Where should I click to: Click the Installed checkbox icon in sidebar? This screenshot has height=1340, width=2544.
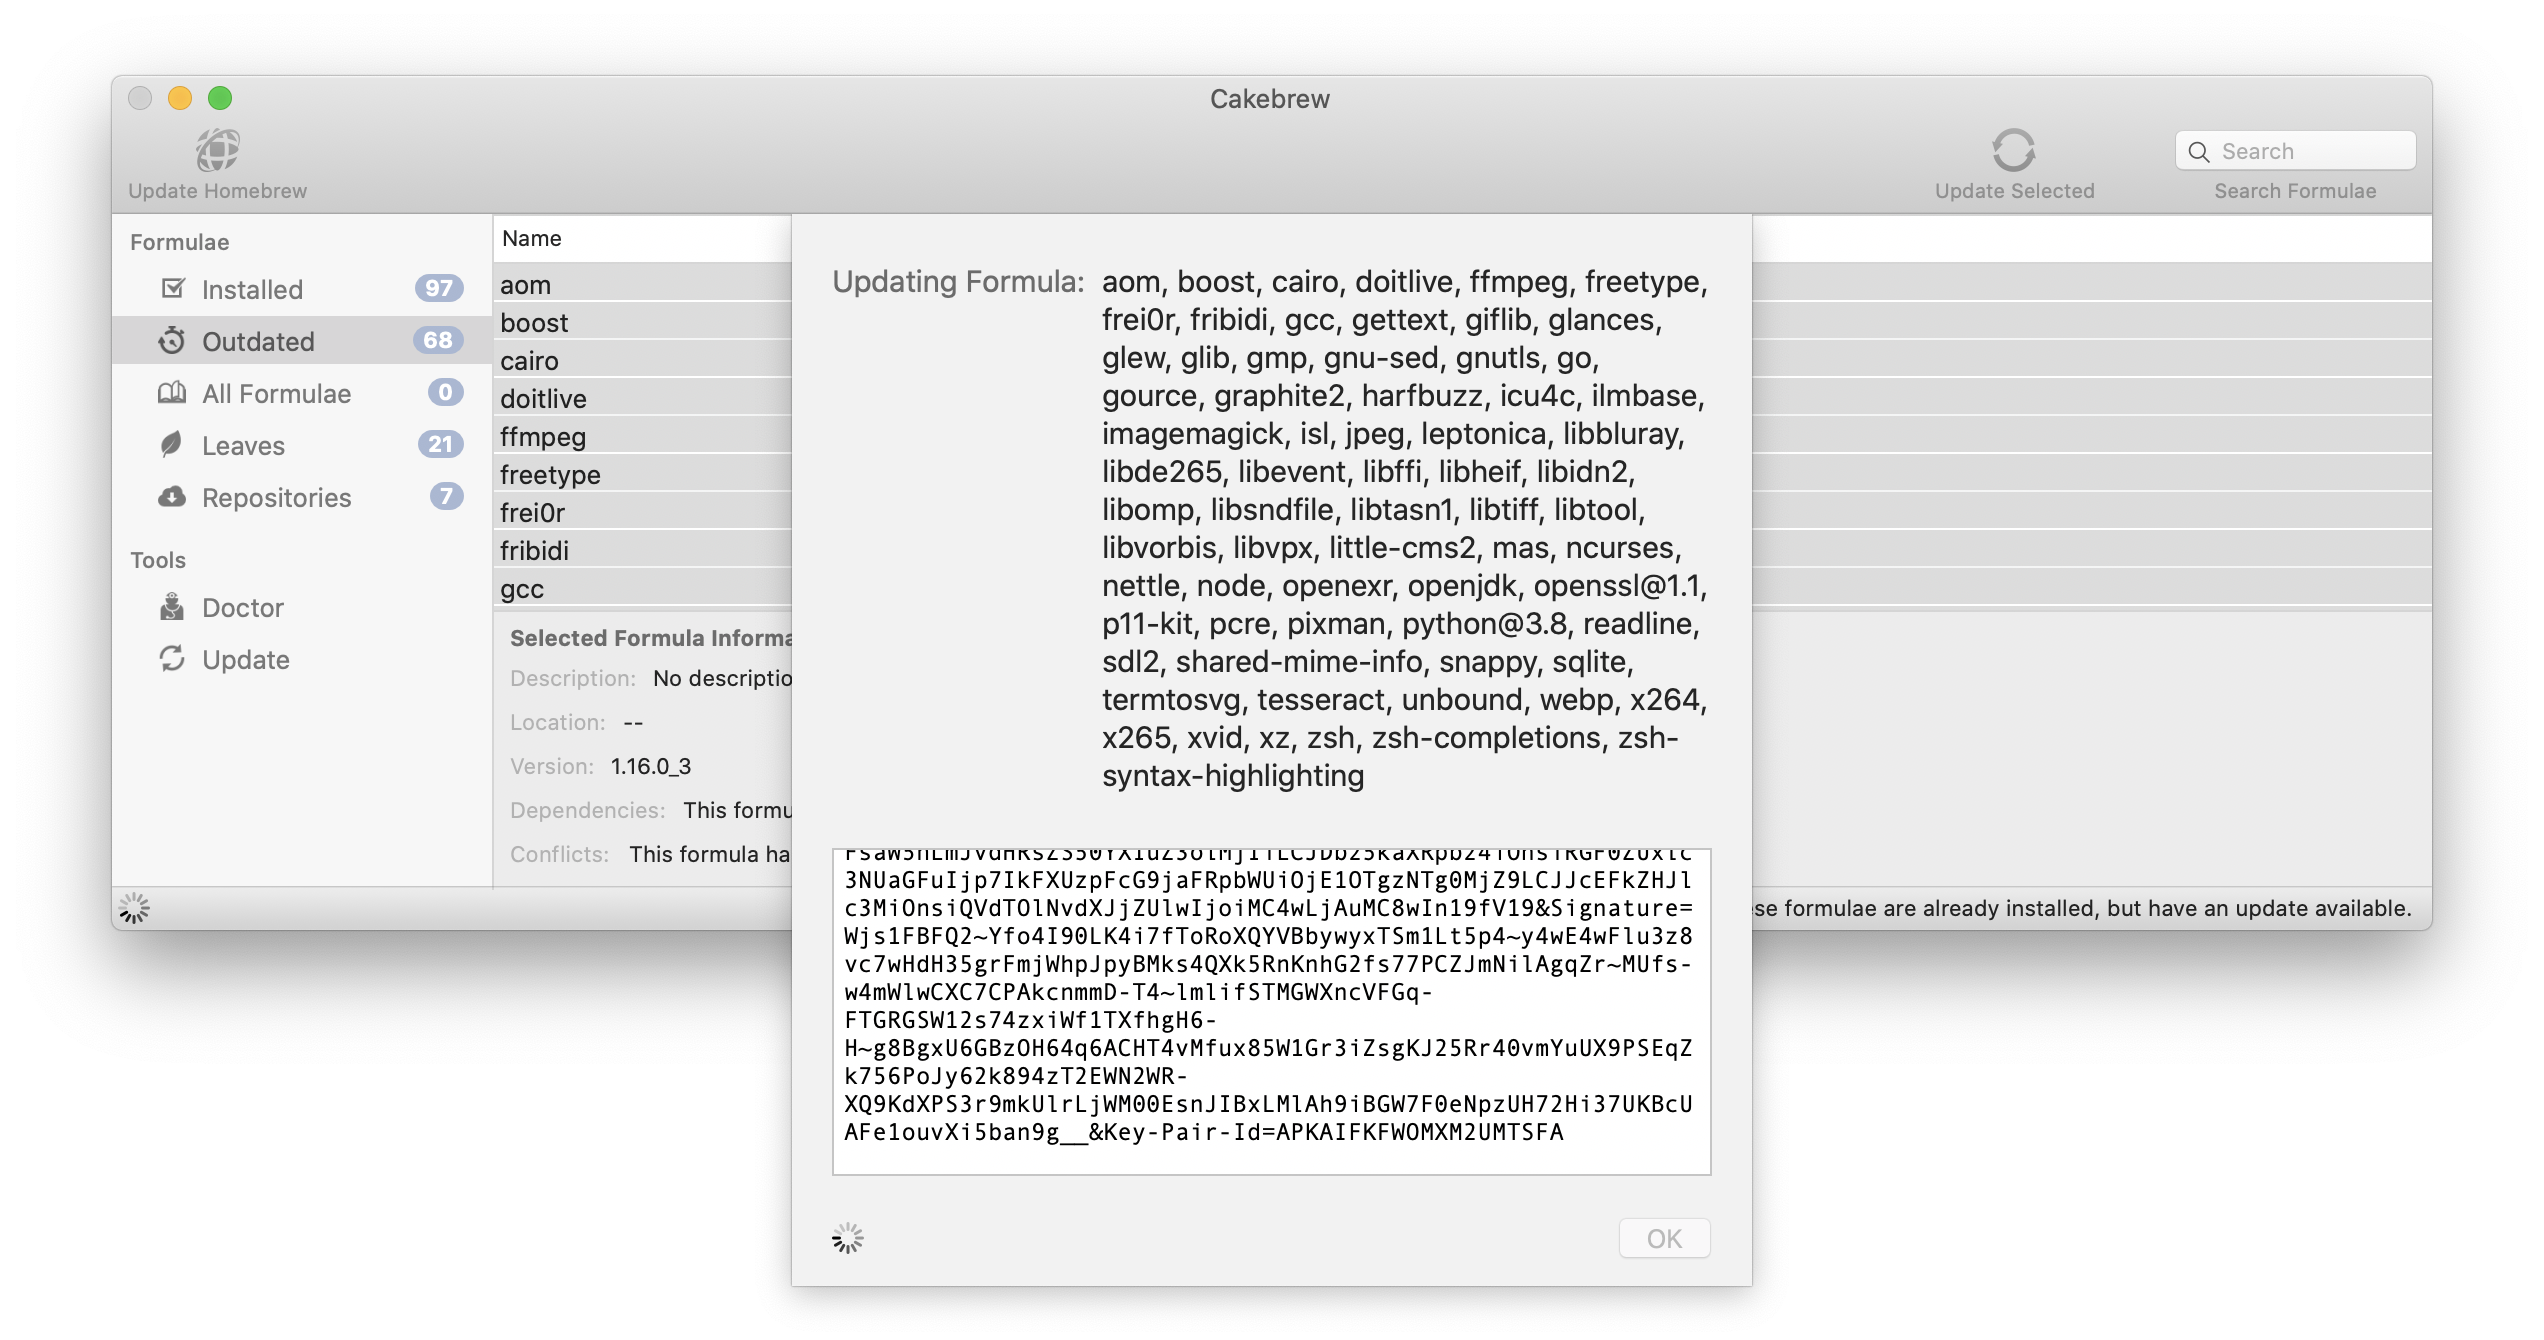(173, 288)
